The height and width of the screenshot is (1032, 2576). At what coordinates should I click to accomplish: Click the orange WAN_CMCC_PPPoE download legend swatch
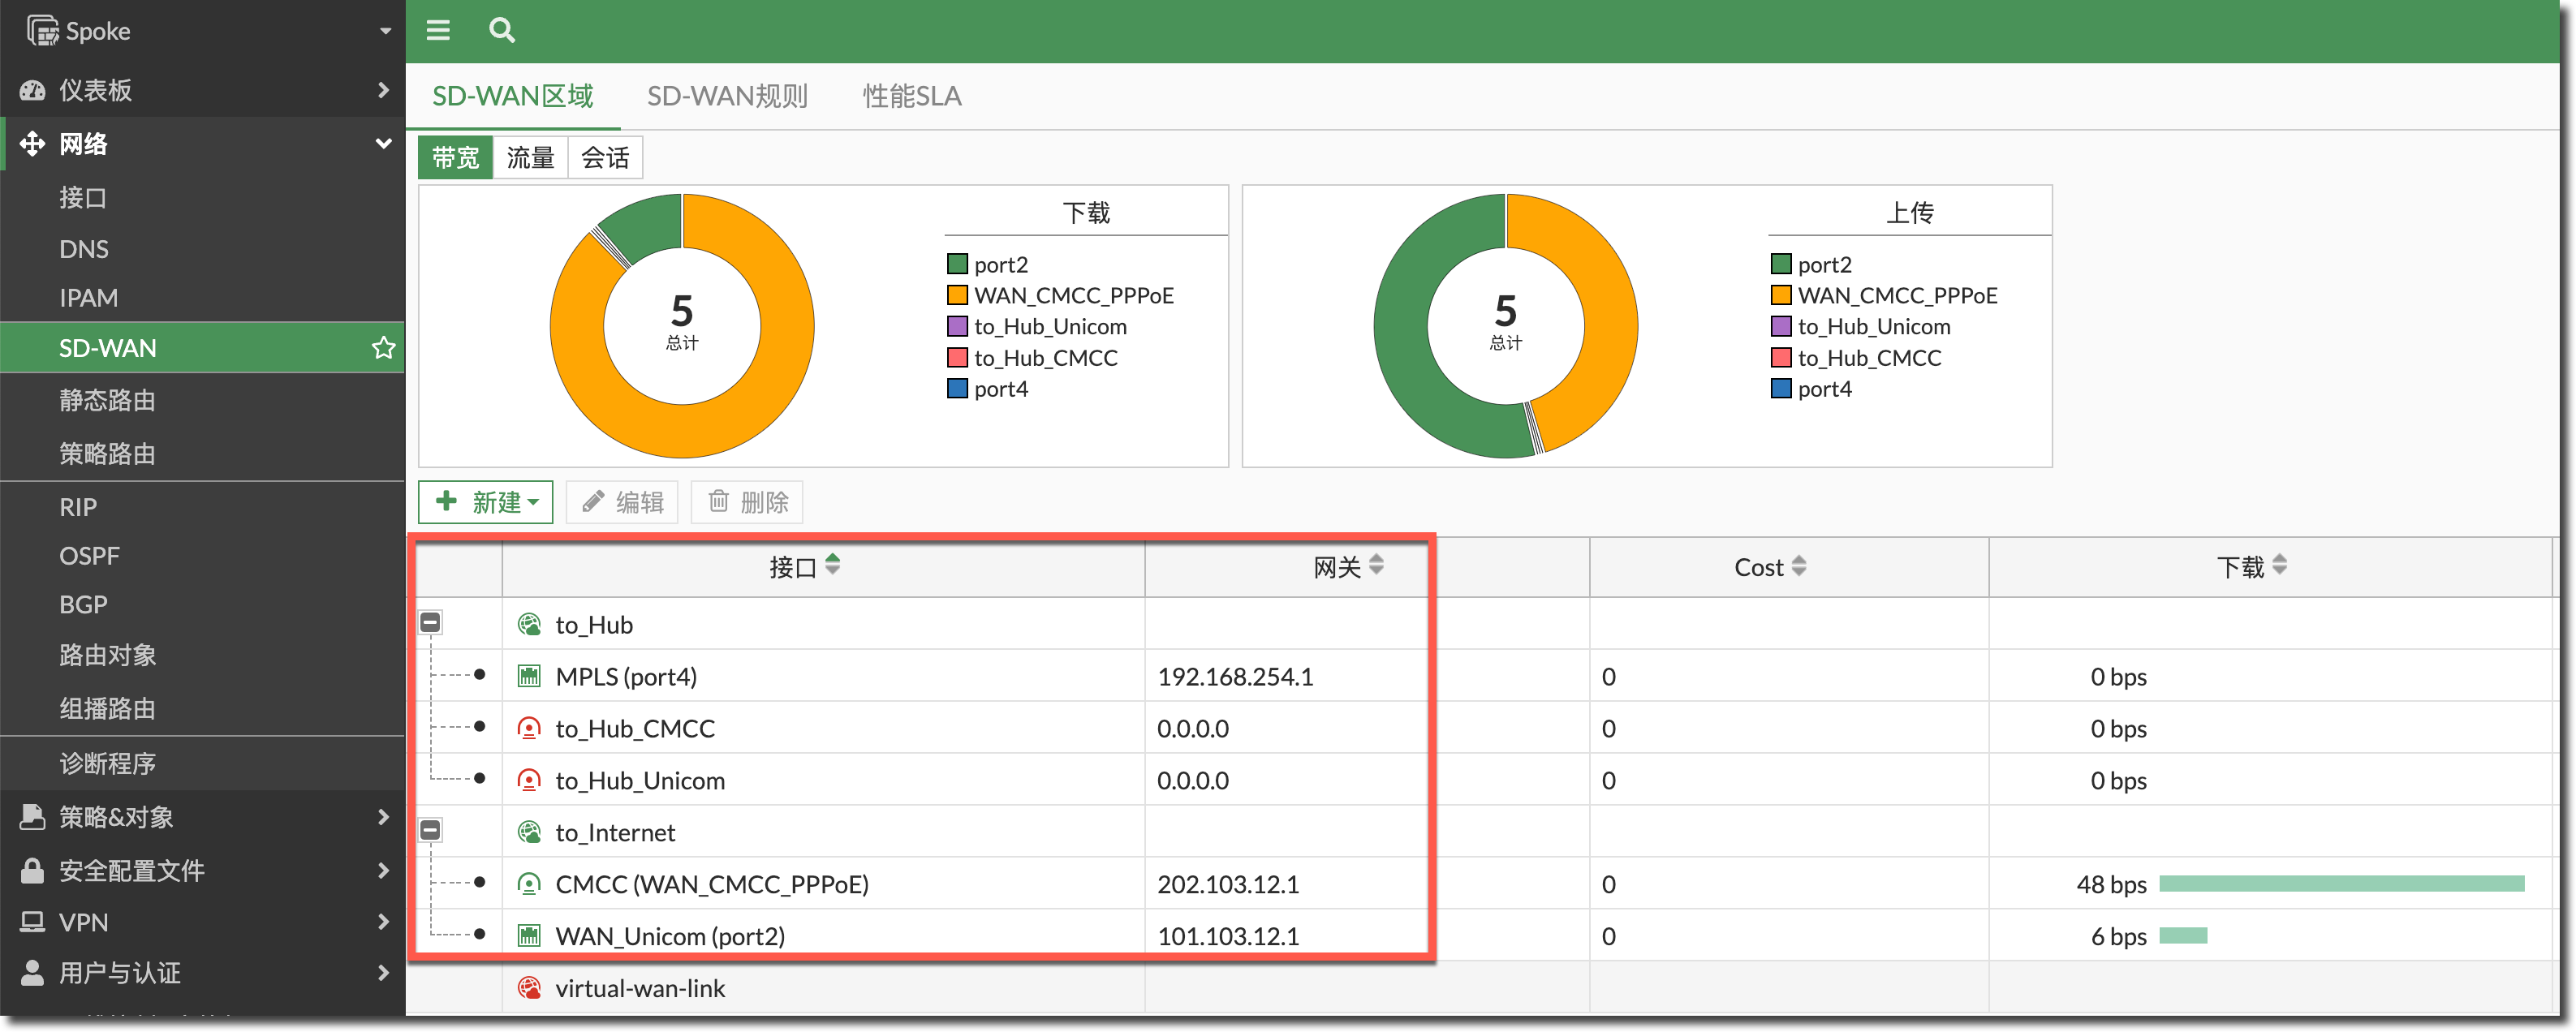[957, 295]
